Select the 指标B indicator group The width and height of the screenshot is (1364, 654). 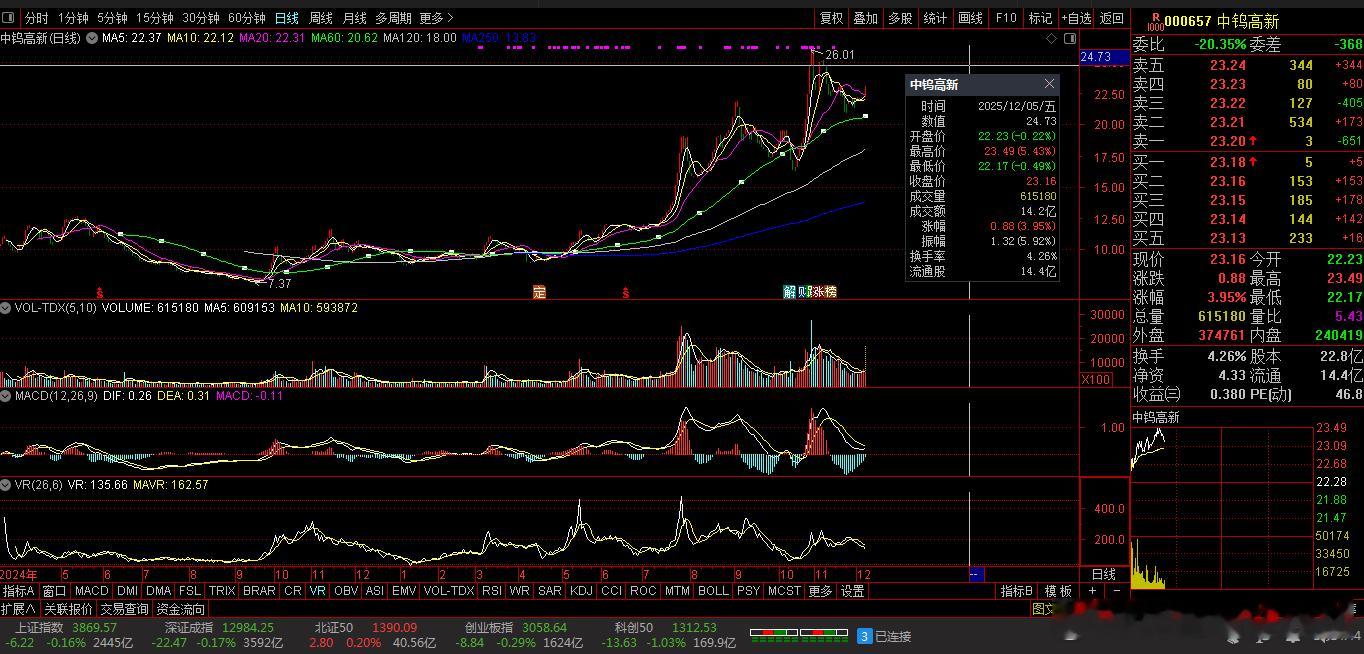tap(1017, 591)
